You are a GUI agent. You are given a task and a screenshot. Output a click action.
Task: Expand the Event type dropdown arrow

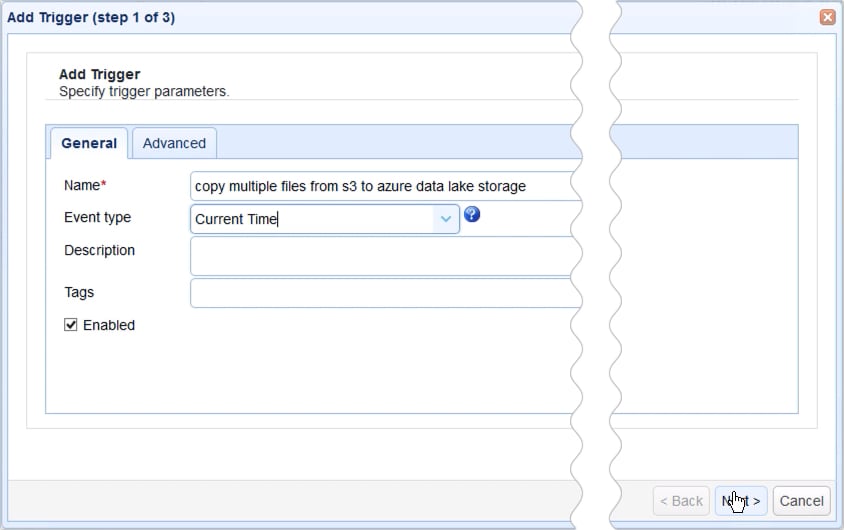click(x=446, y=219)
